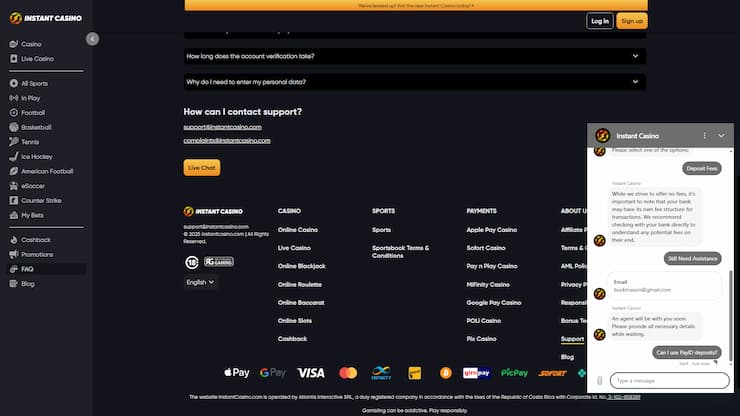Open the Online Casino footer link
The image size is (740, 416).
pyautogui.click(x=298, y=229)
